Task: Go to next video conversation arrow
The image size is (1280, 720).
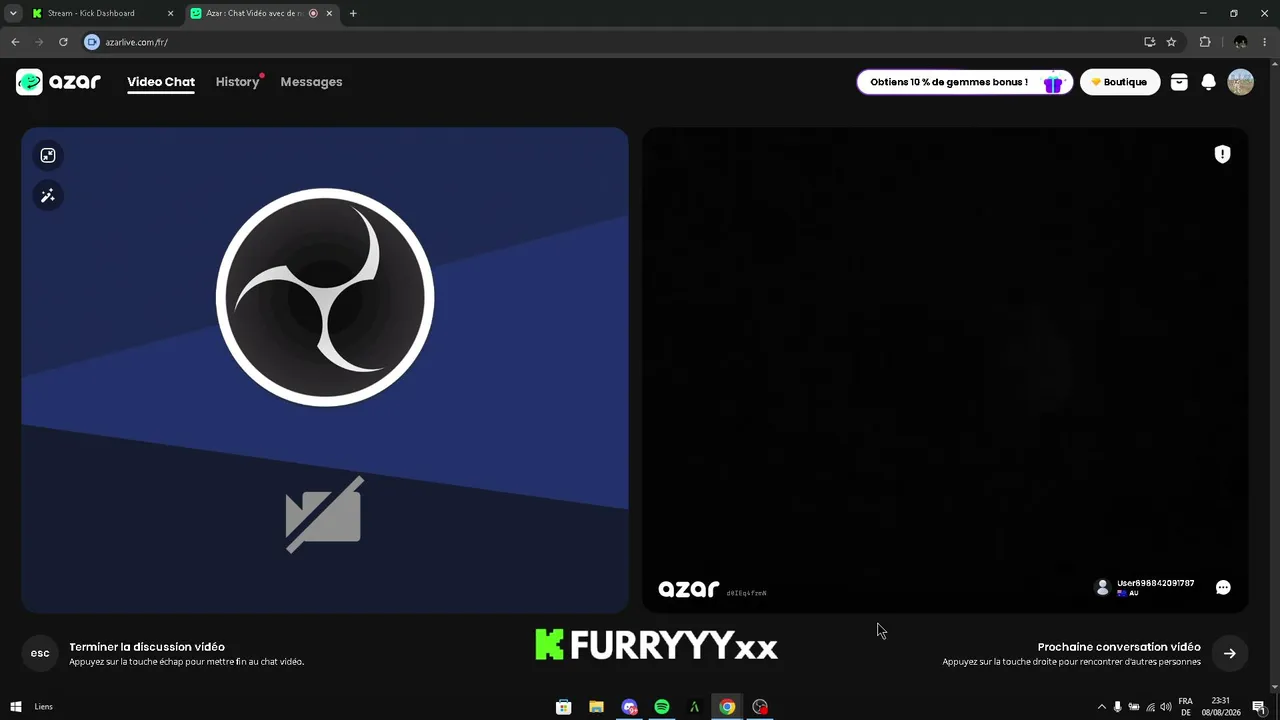Action: point(1230,653)
